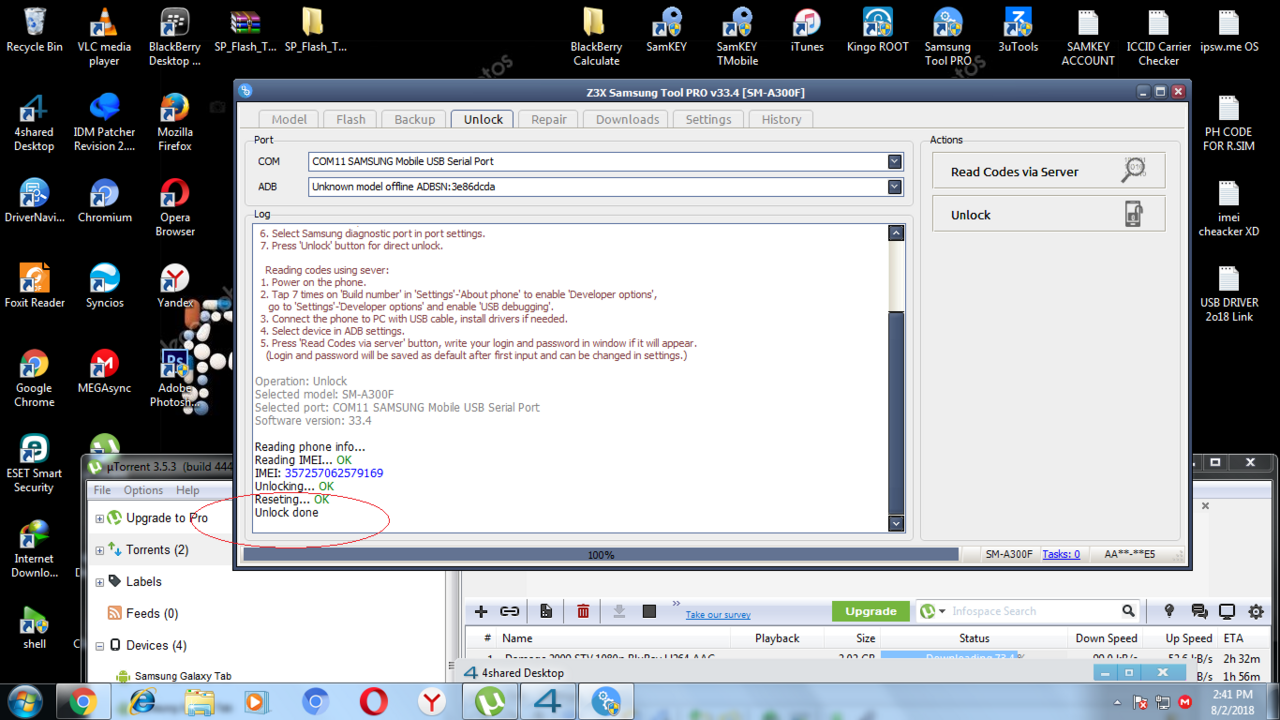Expand uTorrent toolbar overflow chevron

click(676, 604)
